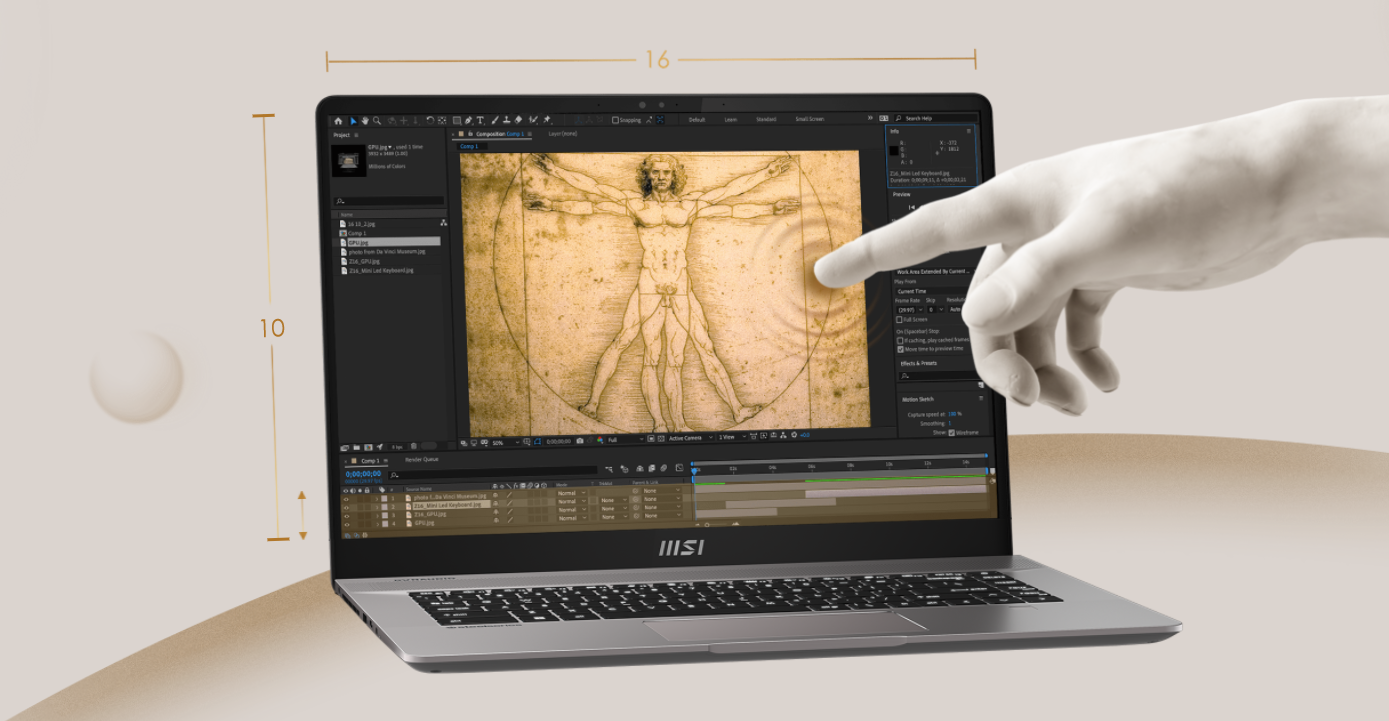
Task: Switch to the Learn workspace
Action: pos(730,119)
